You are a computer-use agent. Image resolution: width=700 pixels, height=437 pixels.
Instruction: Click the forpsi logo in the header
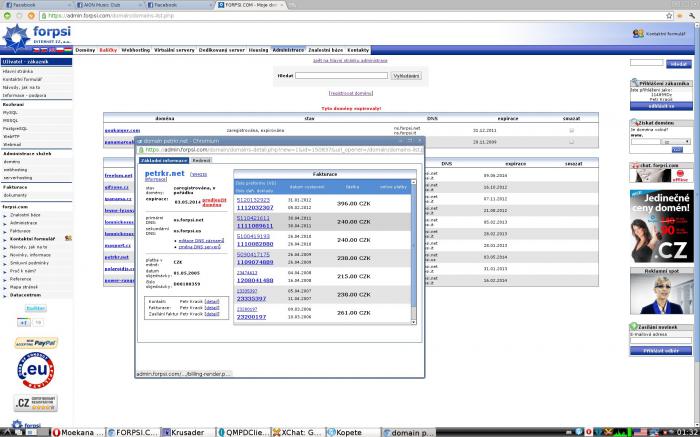(x=37, y=37)
